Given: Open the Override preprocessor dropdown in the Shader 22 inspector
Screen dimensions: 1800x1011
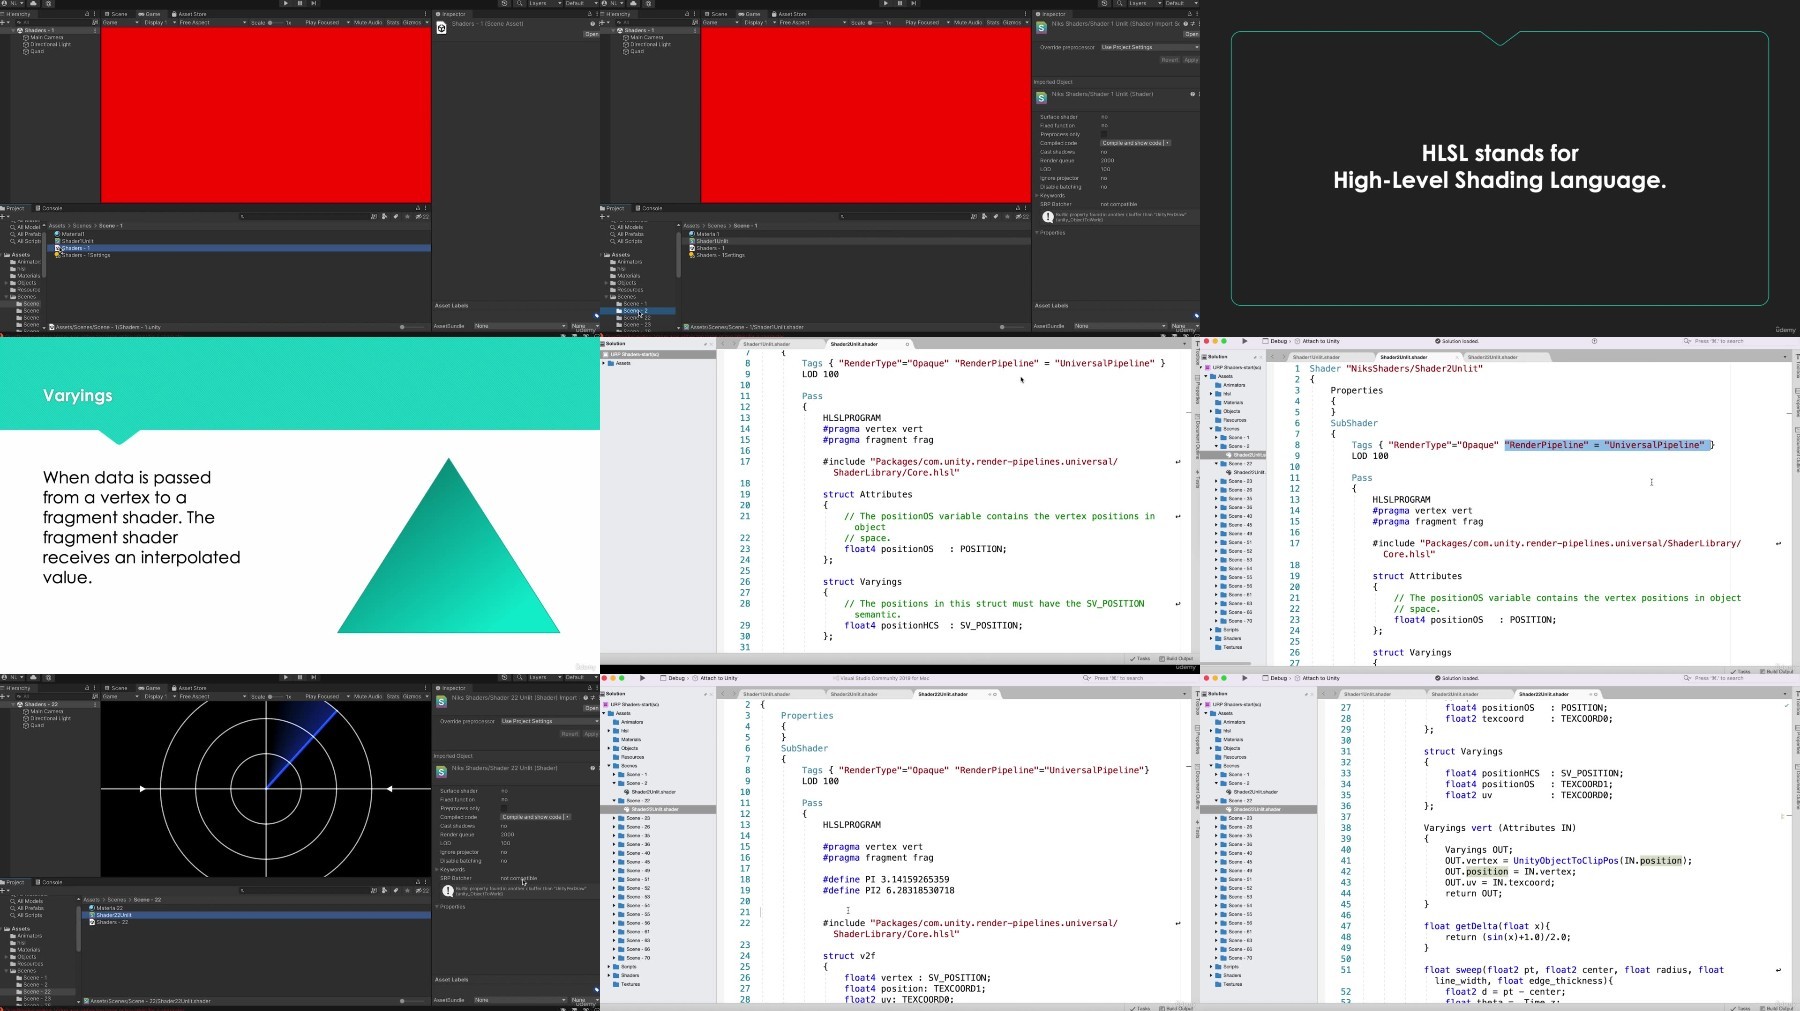Looking at the screenshot, I should click(548, 721).
